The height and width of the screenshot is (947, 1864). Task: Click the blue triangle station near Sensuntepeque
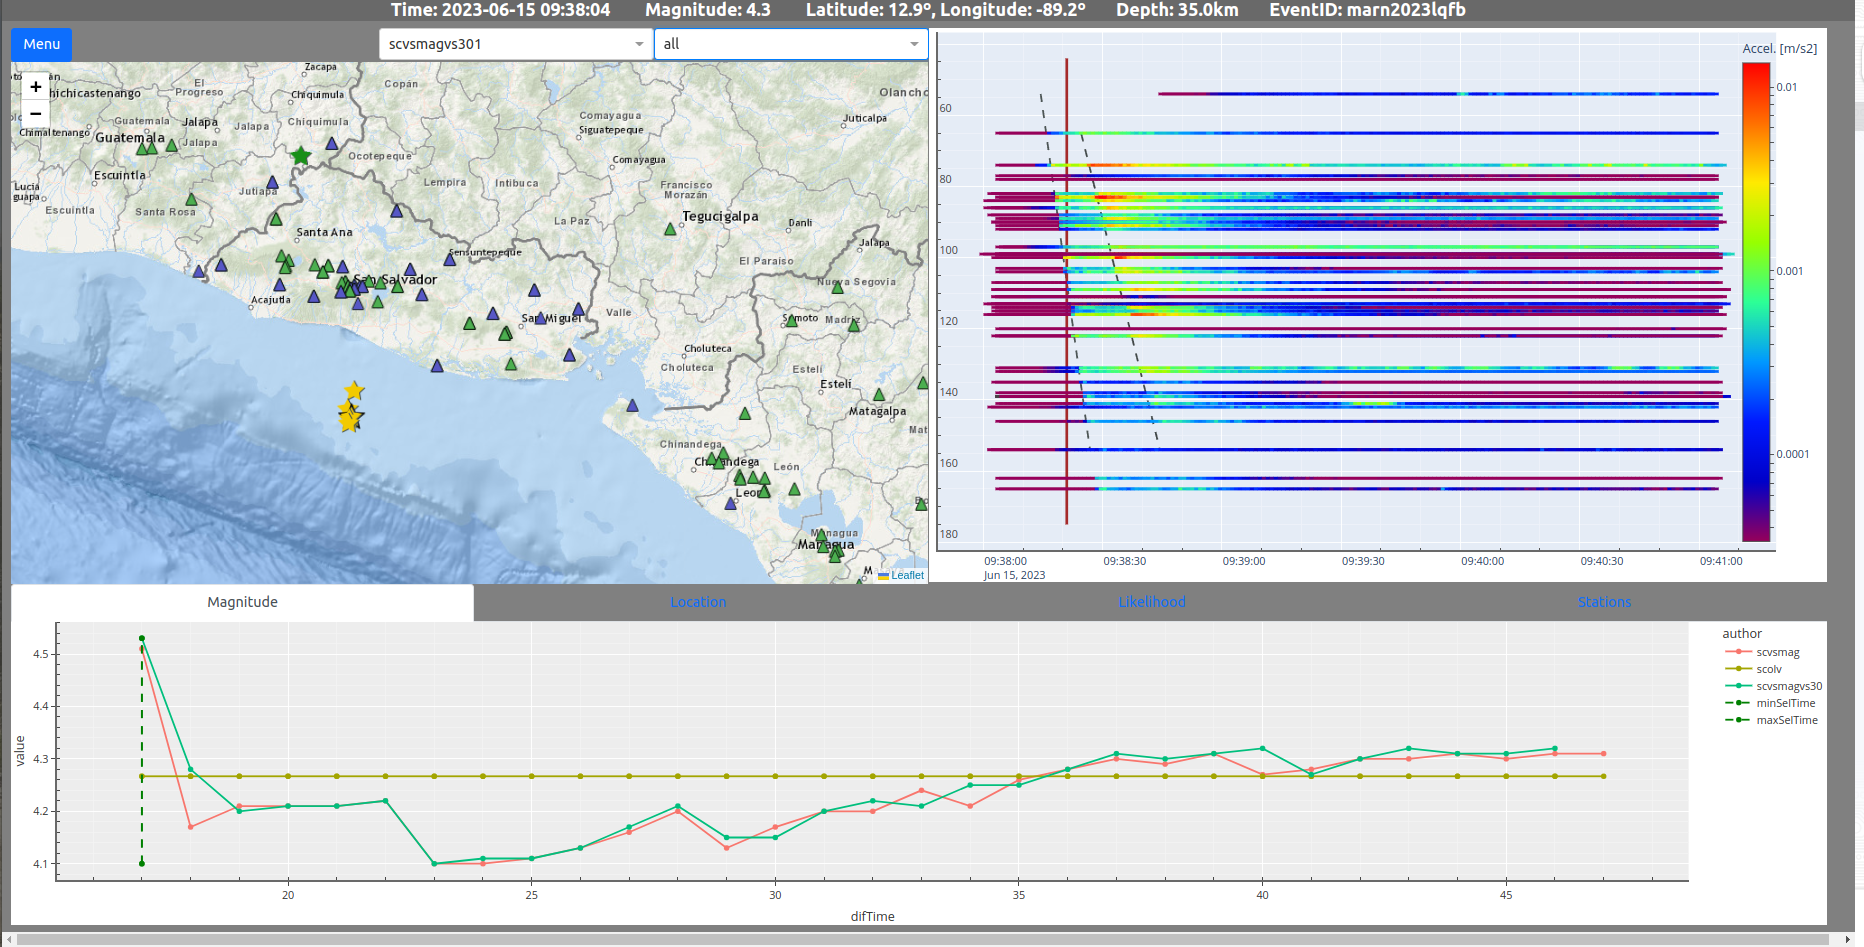(x=450, y=260)
